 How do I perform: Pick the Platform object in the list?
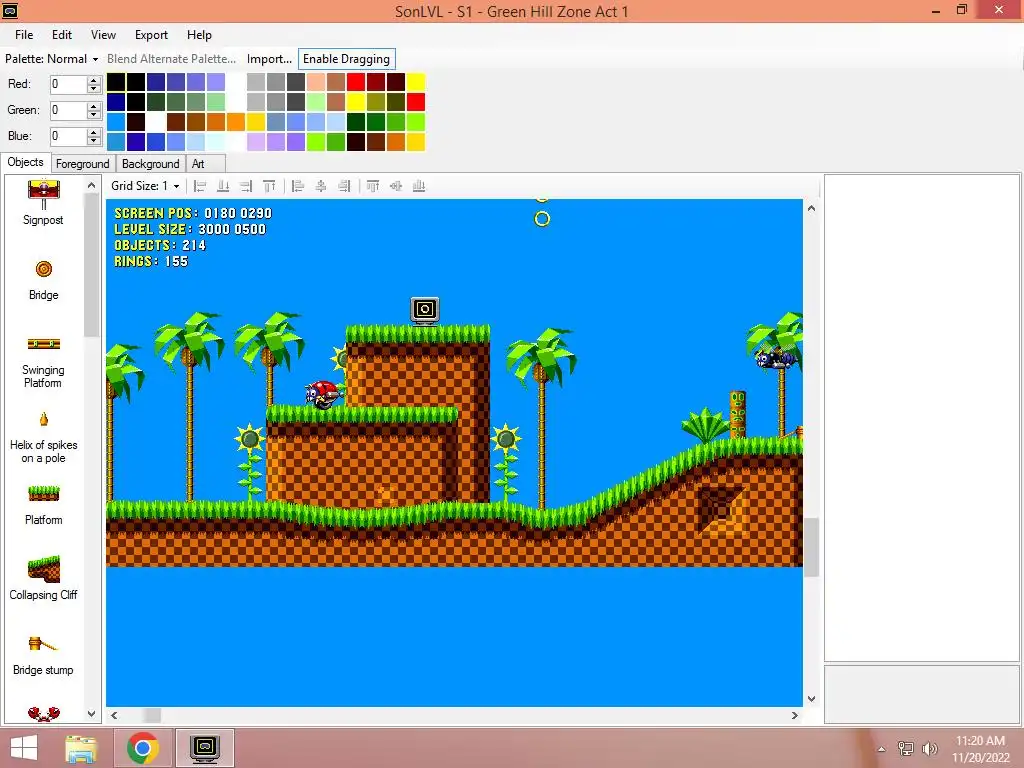click(43, 505)
